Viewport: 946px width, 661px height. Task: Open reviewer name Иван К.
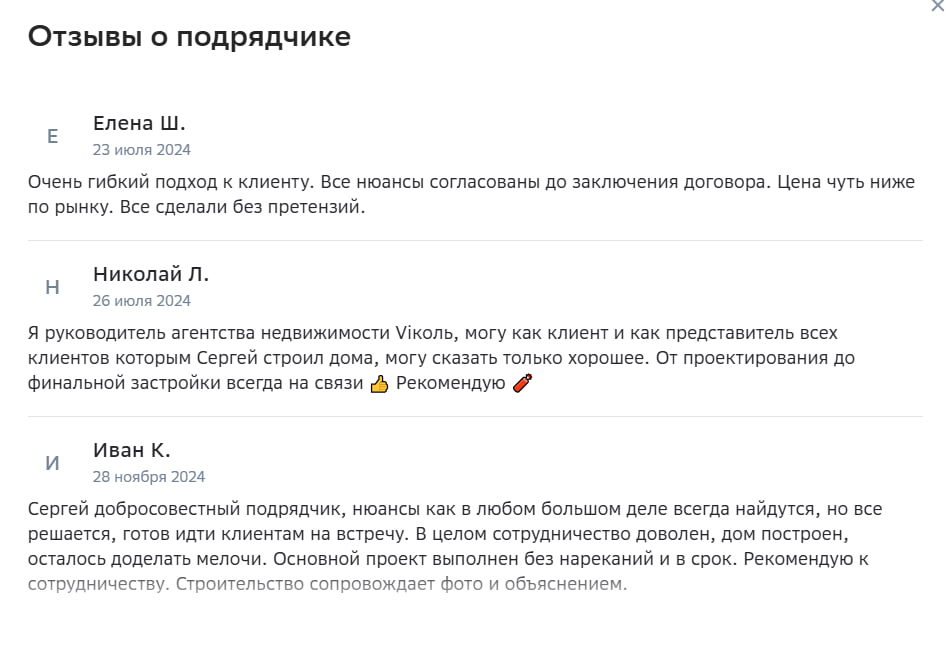[x=132, y=450]
